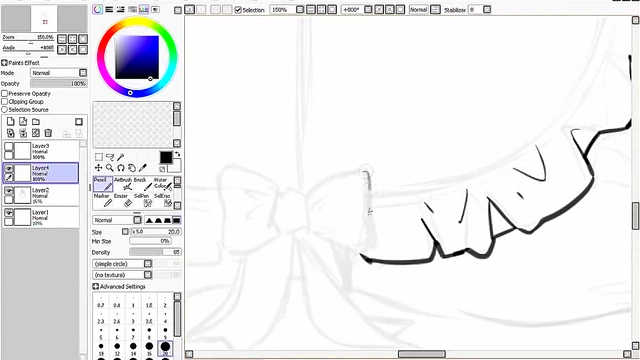This screenshot has height=360, width=640.
Task: Select the Eyedropper tool
Action: point(142,168)
